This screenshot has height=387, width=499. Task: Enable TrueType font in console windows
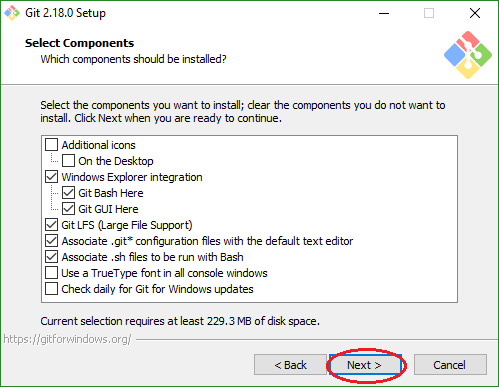click(x=51, y=273)
